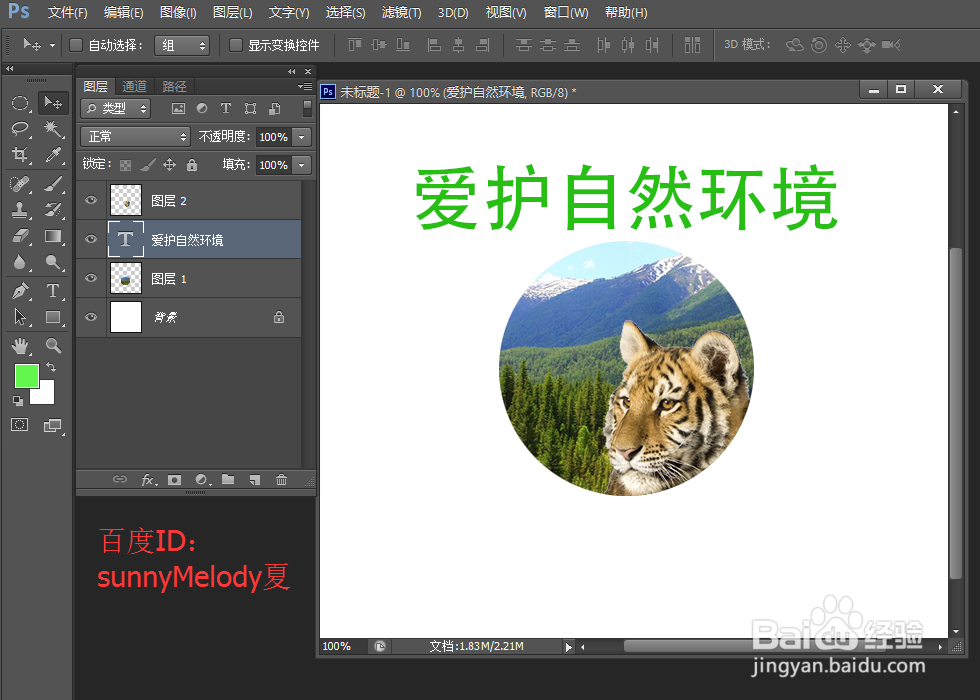Add a layer mask
Viewport: 980px width, 700px height.
[174, 479]
